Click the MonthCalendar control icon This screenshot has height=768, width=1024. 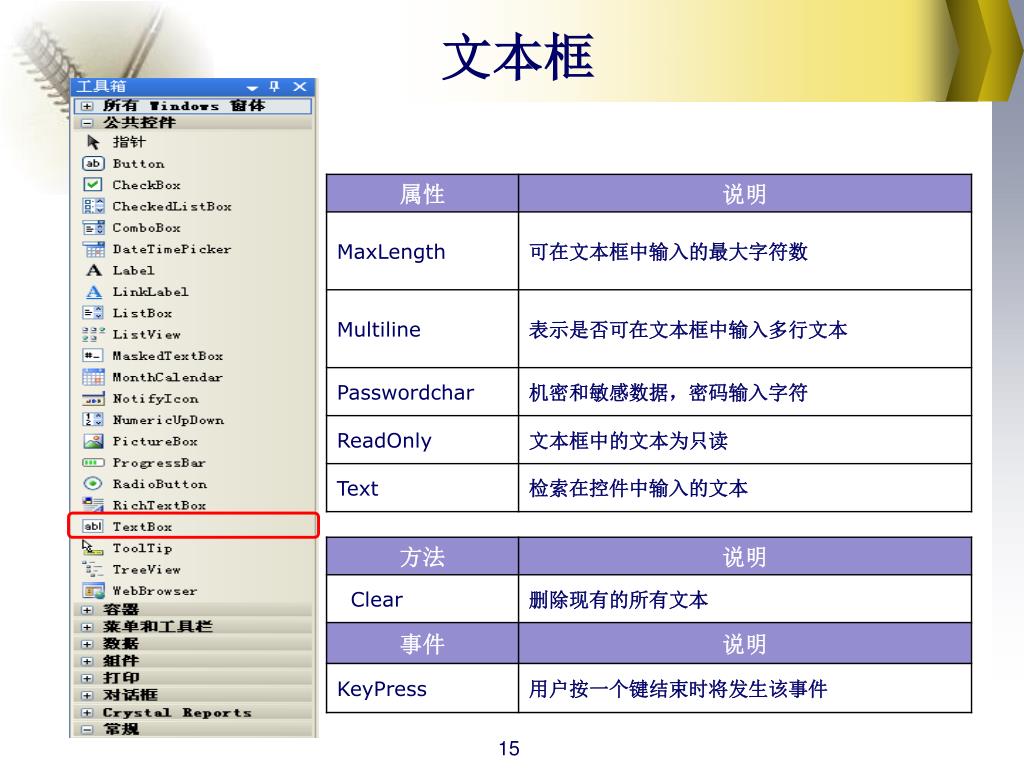93,377
